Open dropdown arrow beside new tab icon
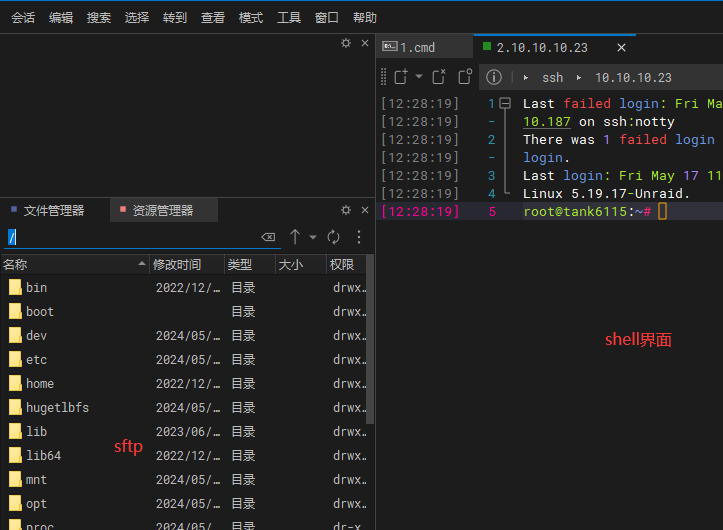 coord(419,77)
